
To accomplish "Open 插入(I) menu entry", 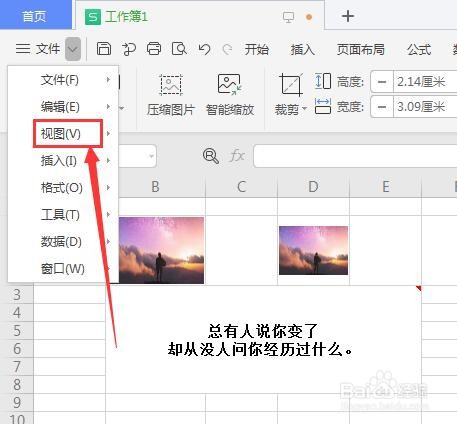I will [x=63, y=161].
